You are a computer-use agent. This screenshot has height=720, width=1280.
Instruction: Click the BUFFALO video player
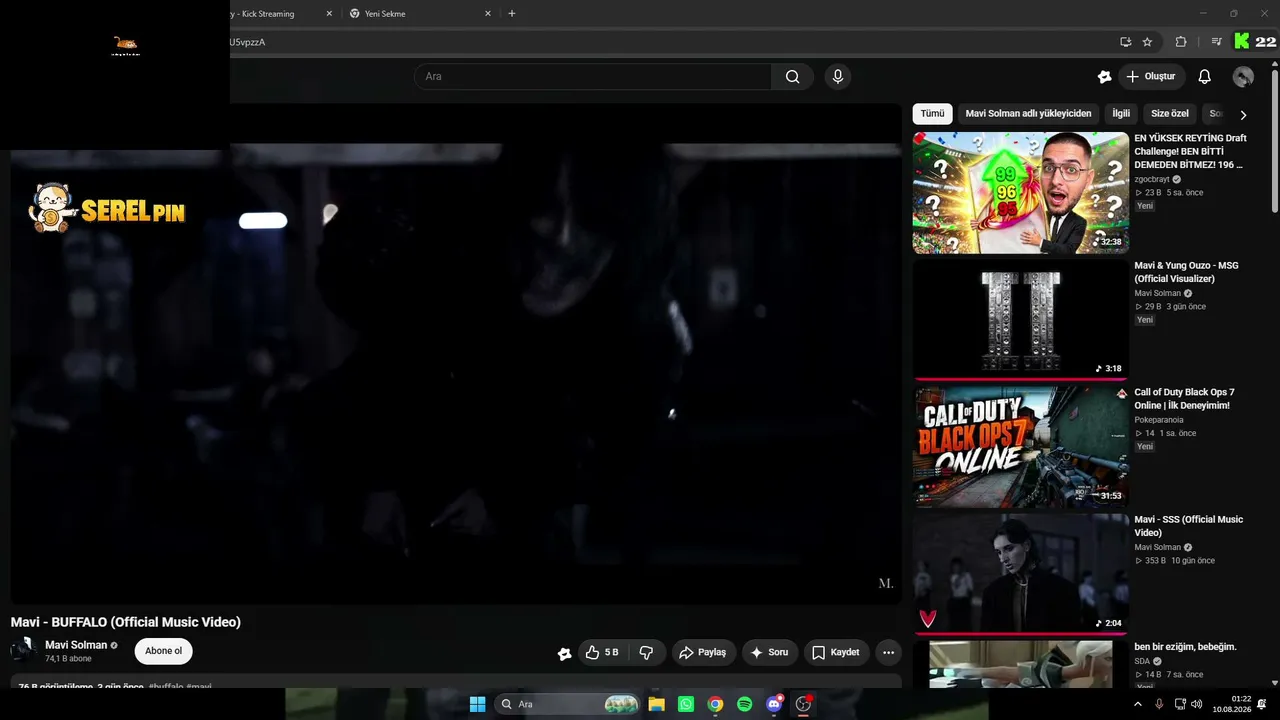456,354
